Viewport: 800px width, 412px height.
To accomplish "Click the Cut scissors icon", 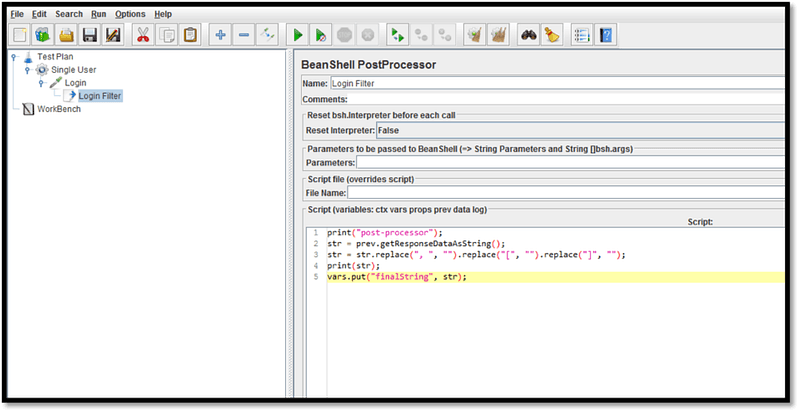I will (x=142, y=35).
